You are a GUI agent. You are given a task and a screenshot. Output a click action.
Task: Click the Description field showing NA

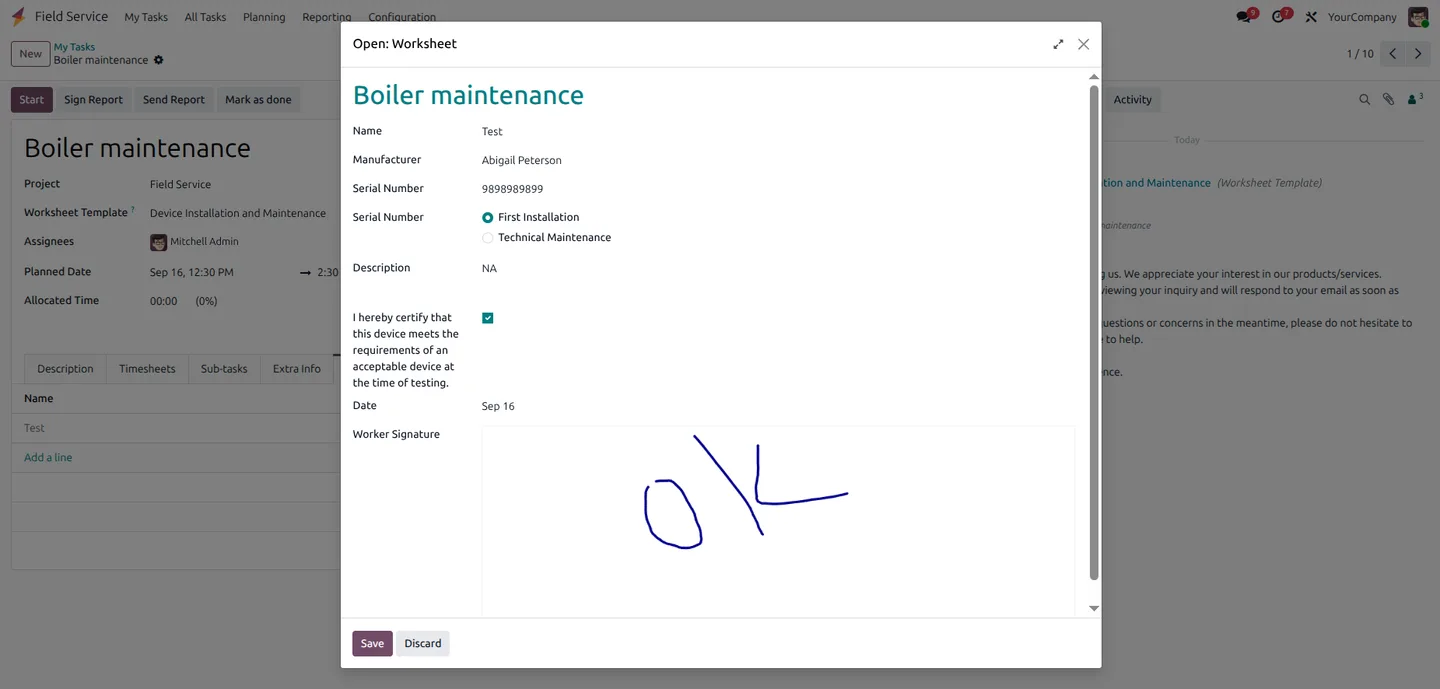click(489, 269)
